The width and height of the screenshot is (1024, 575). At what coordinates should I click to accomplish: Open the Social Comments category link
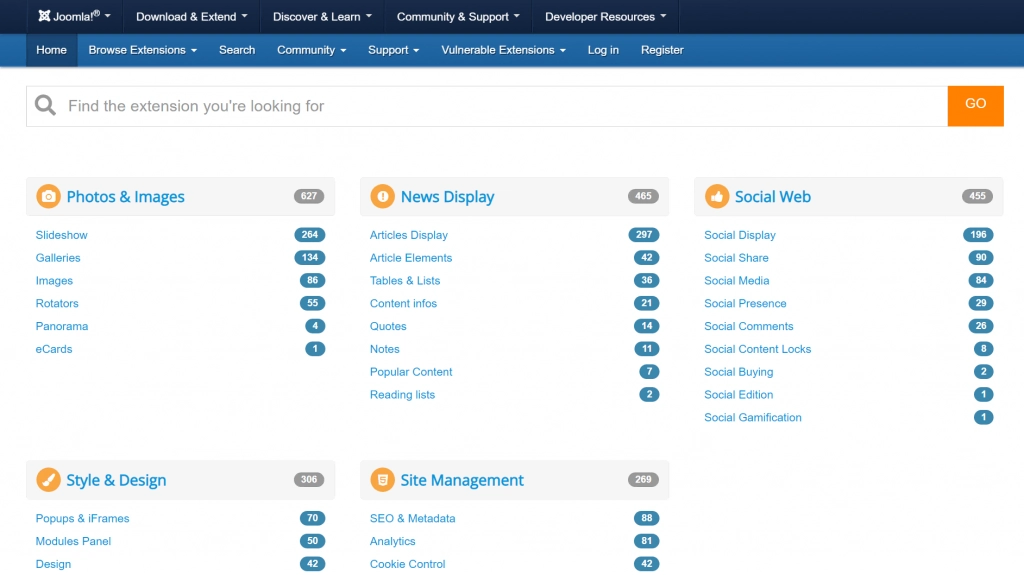tap(748, 326)
